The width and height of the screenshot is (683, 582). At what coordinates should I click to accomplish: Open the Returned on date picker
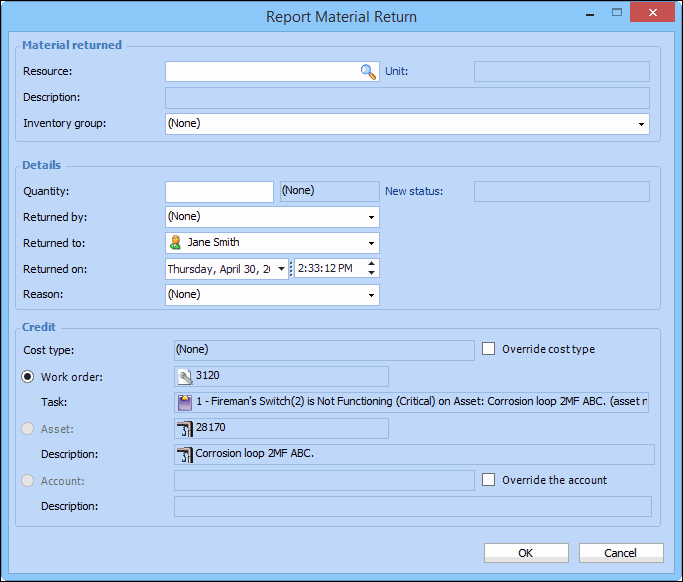281,269
